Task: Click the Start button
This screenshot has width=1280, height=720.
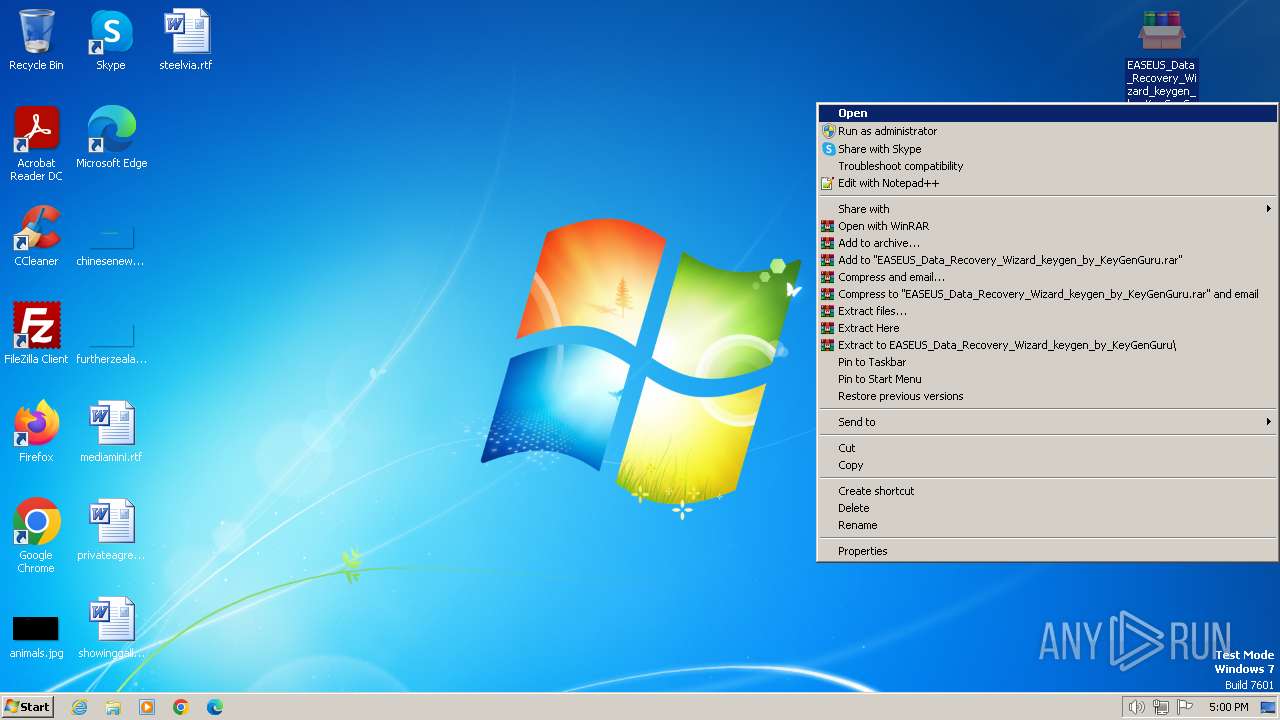Action: click(28, 707)
